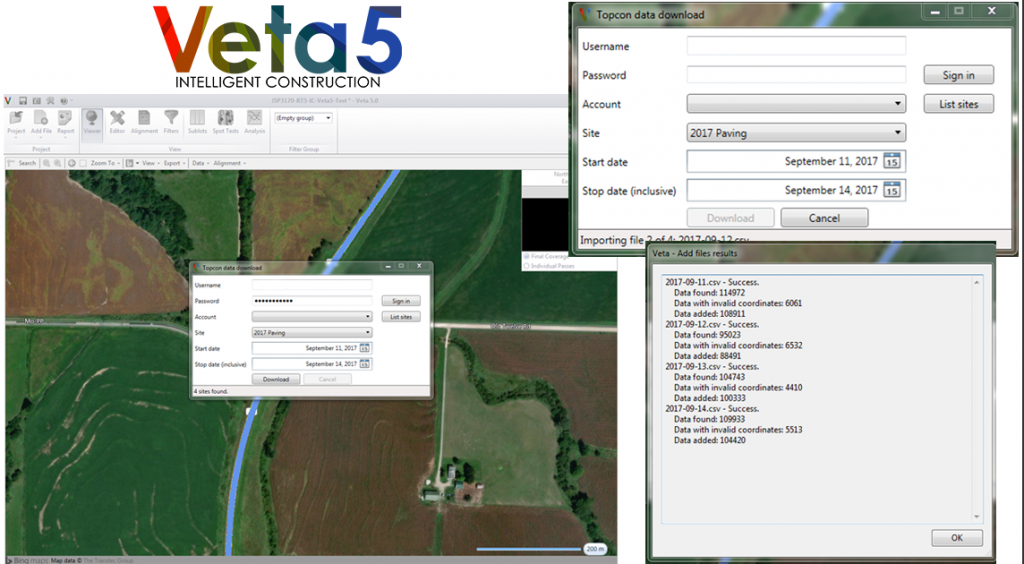Open the Export dropdown on map toolbar

click(x=174, y=163)
